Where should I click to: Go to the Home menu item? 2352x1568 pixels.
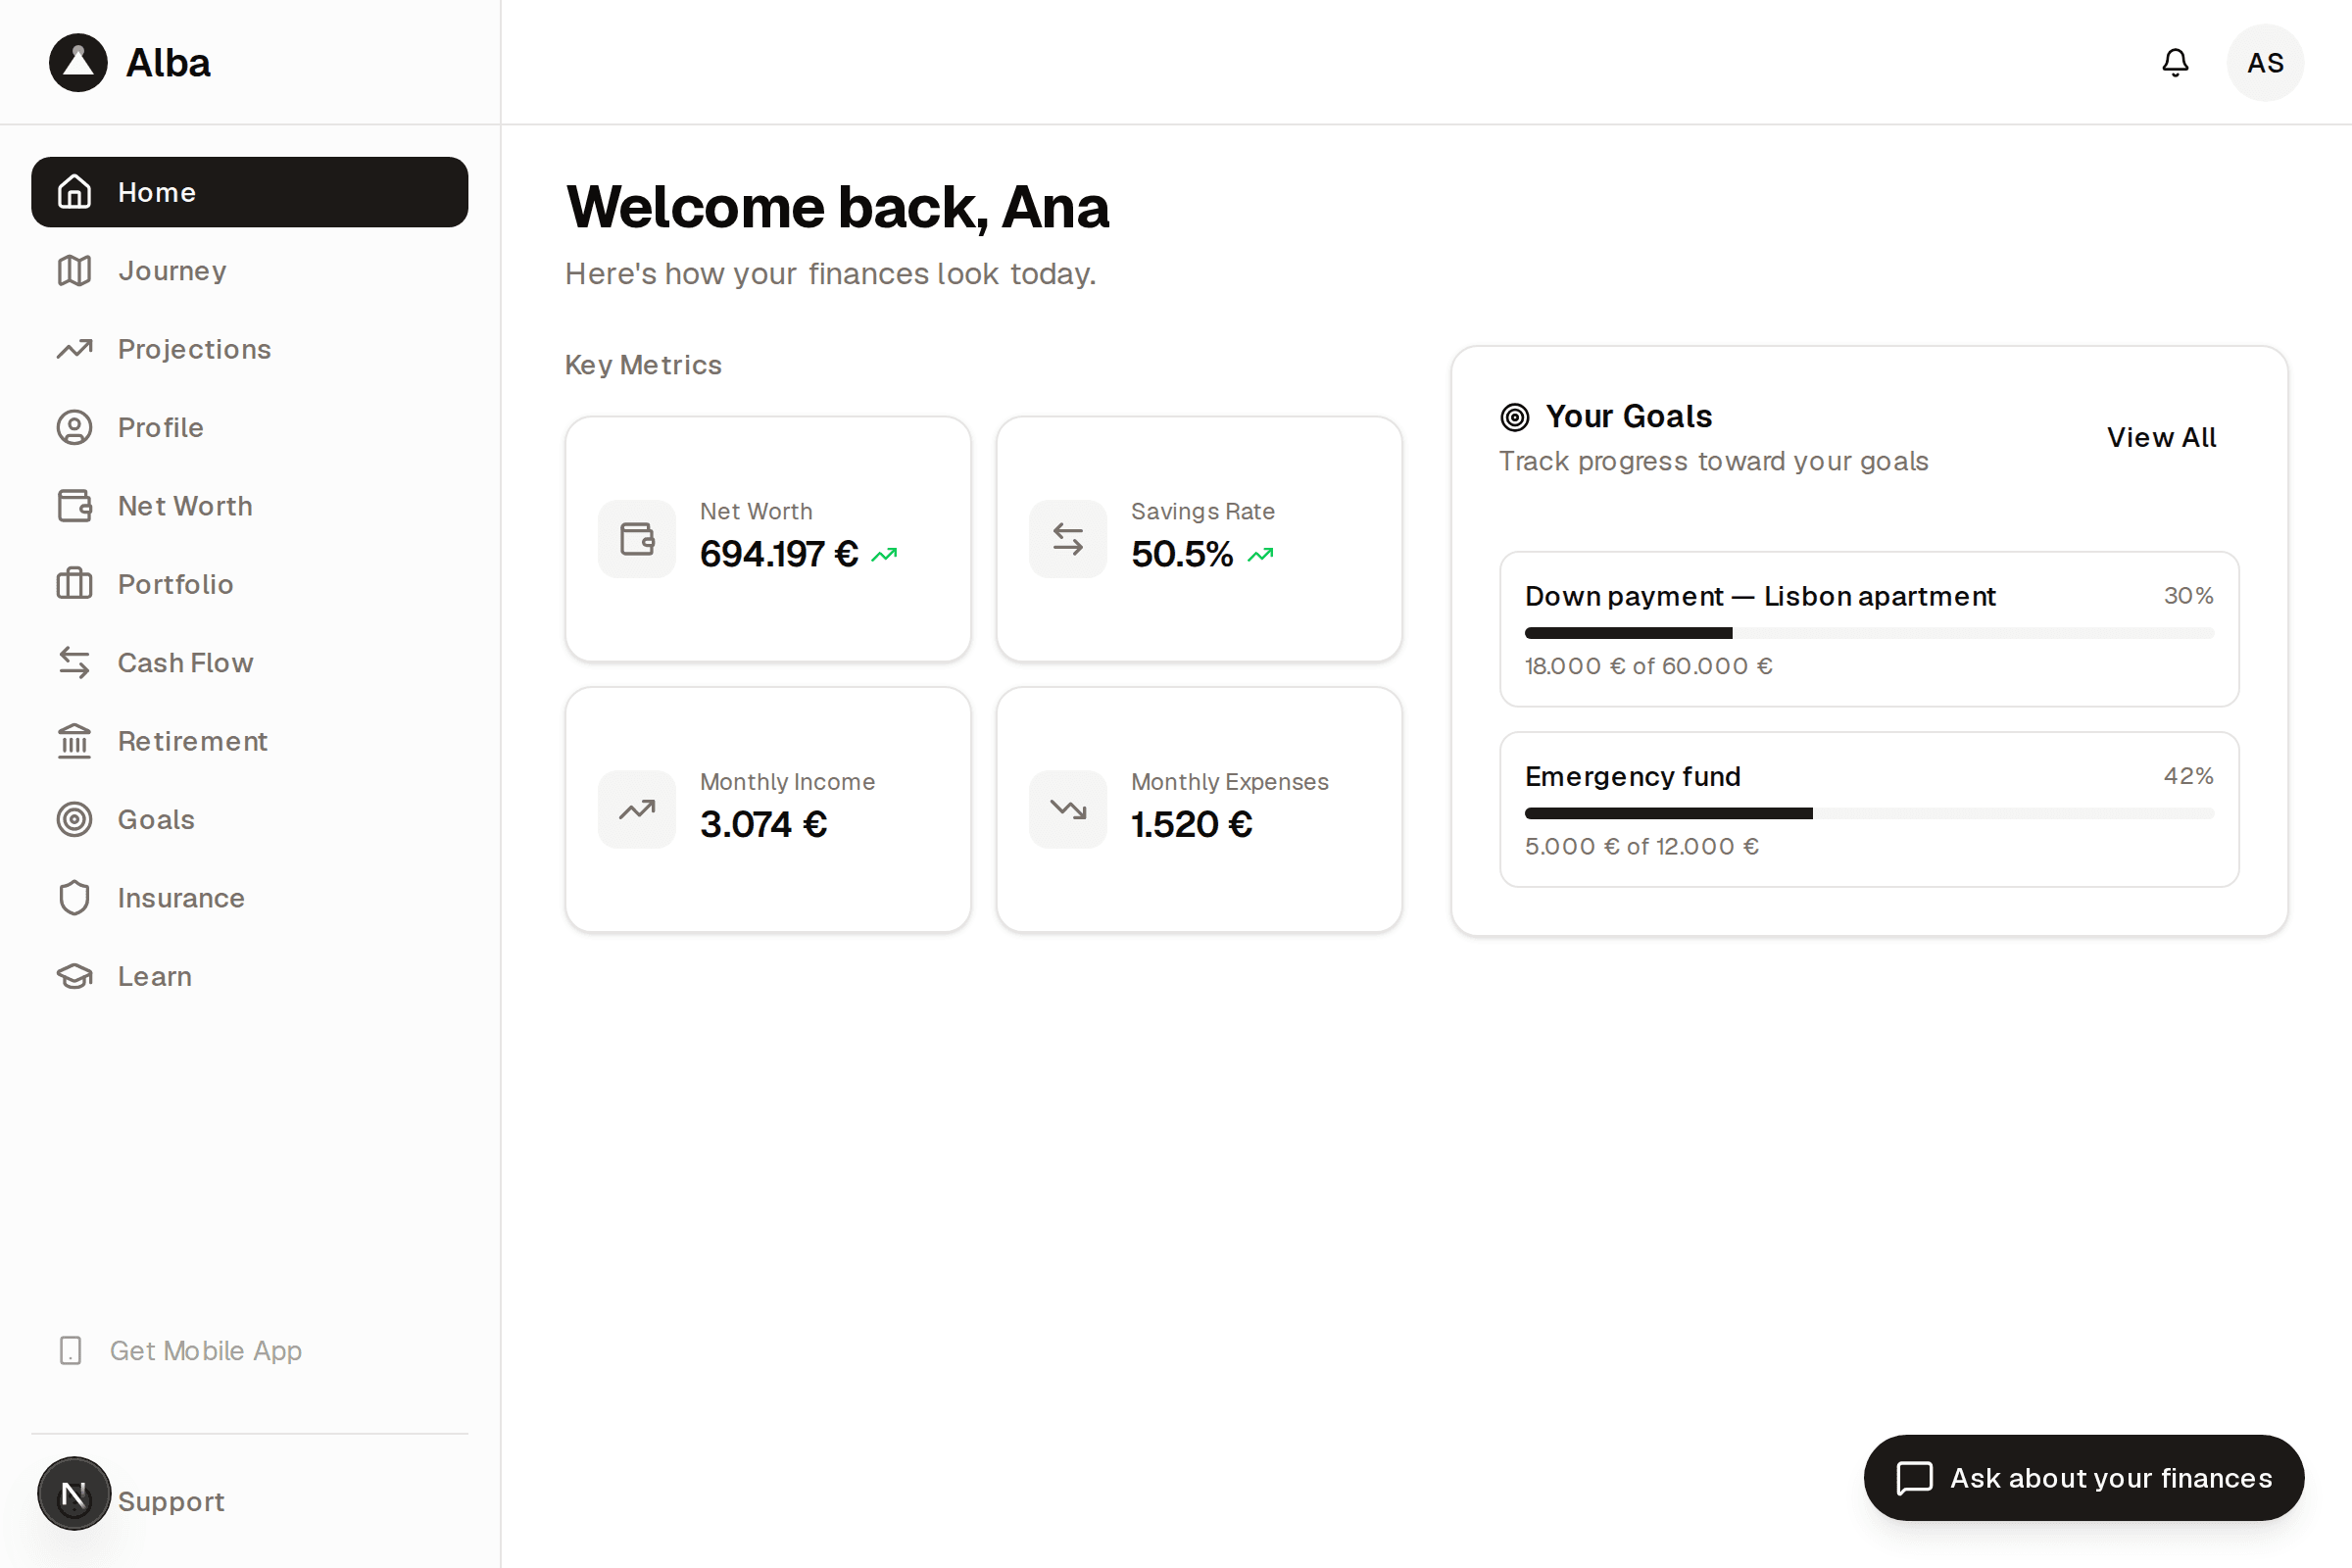(250, 192)
